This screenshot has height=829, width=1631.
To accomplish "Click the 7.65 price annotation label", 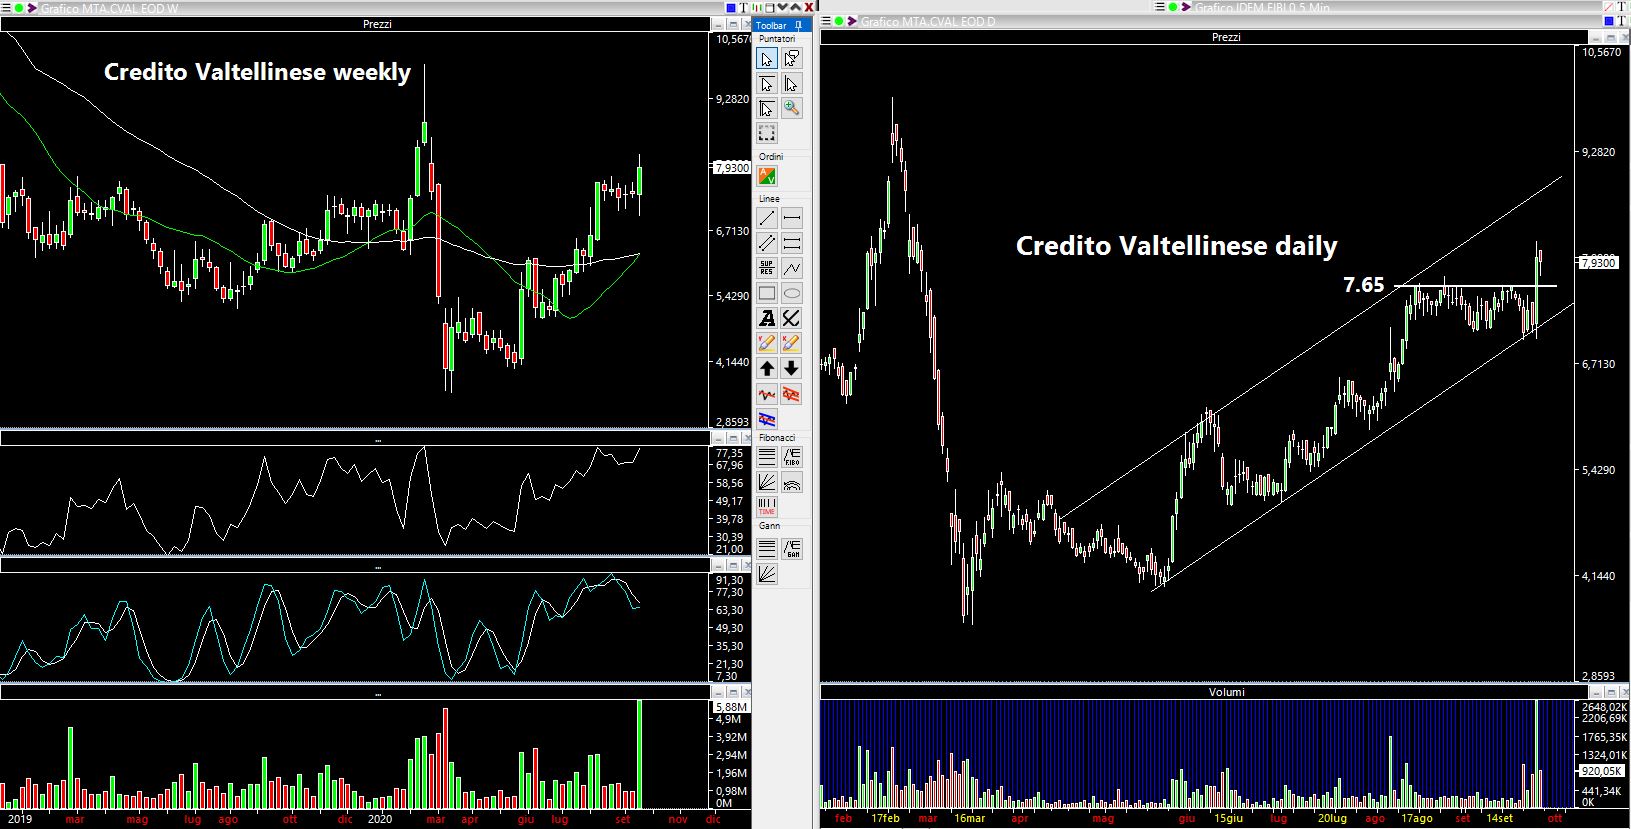I will pos(1363,285).
